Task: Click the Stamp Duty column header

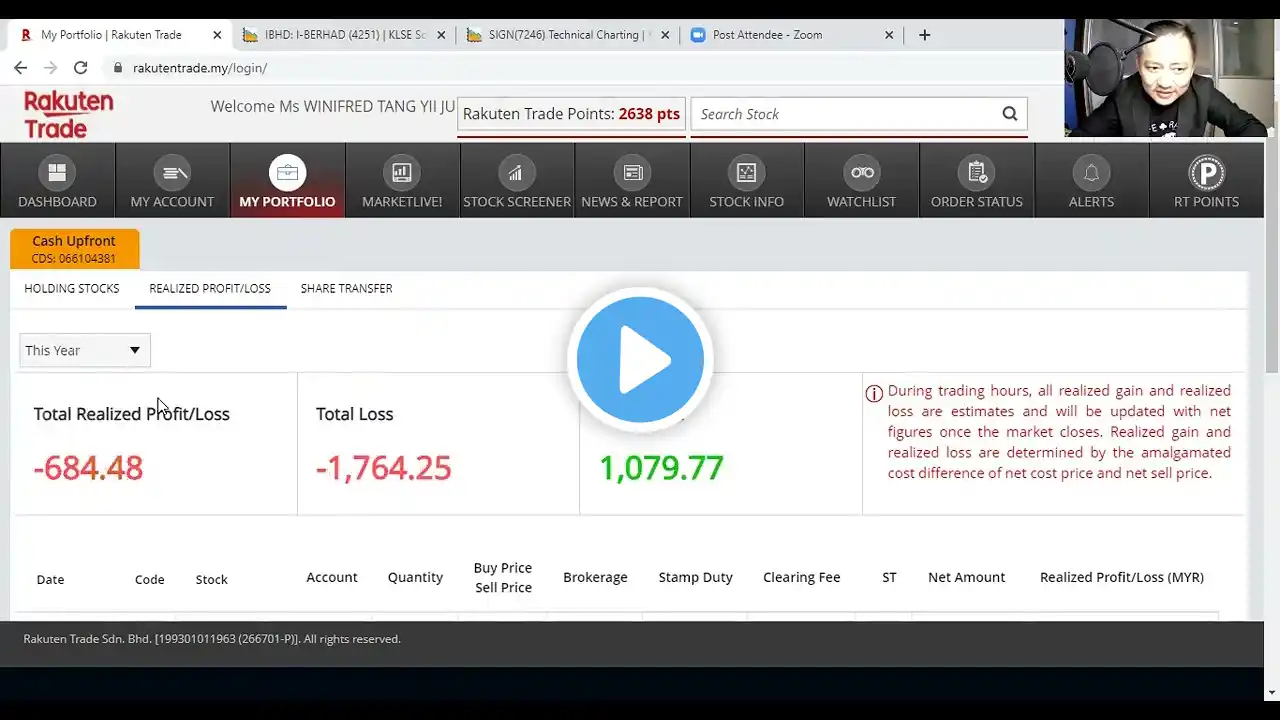Action: pos(696,577)
